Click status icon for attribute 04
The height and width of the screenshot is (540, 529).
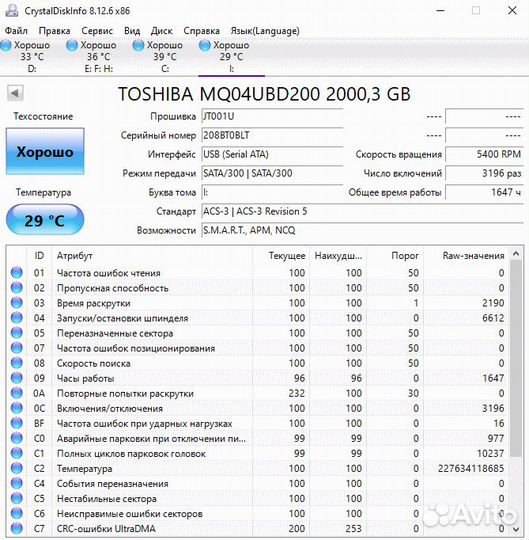tap(17, 318)
